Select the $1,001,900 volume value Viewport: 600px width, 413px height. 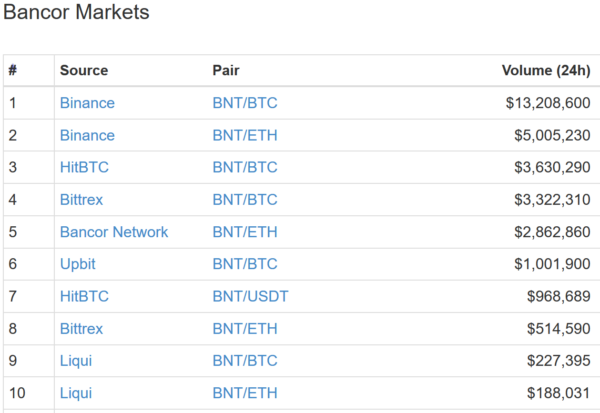pyautogui.click(x=552, y=264)
